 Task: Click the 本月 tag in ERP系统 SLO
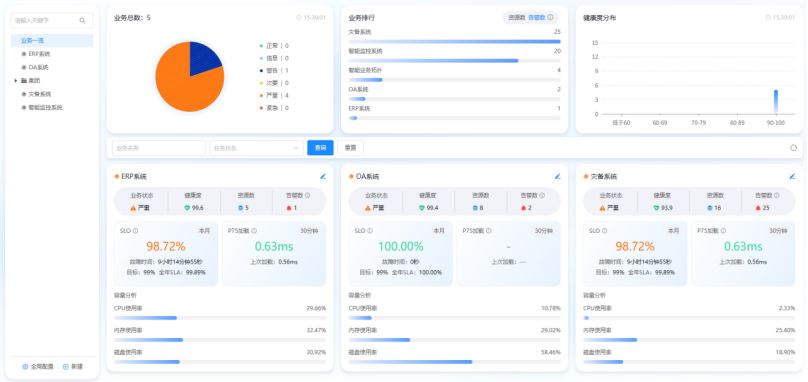[205, 231]
